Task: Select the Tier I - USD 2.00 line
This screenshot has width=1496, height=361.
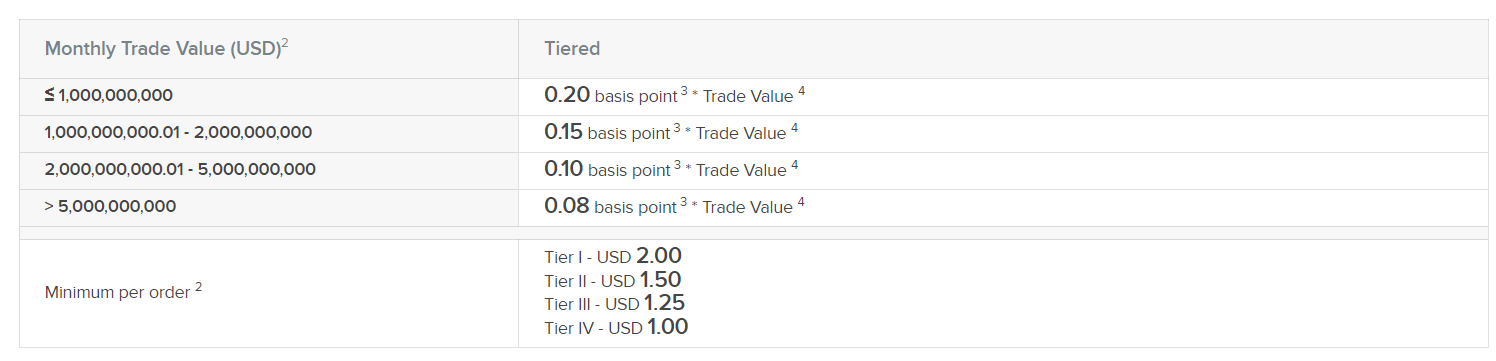Action: 613,256
